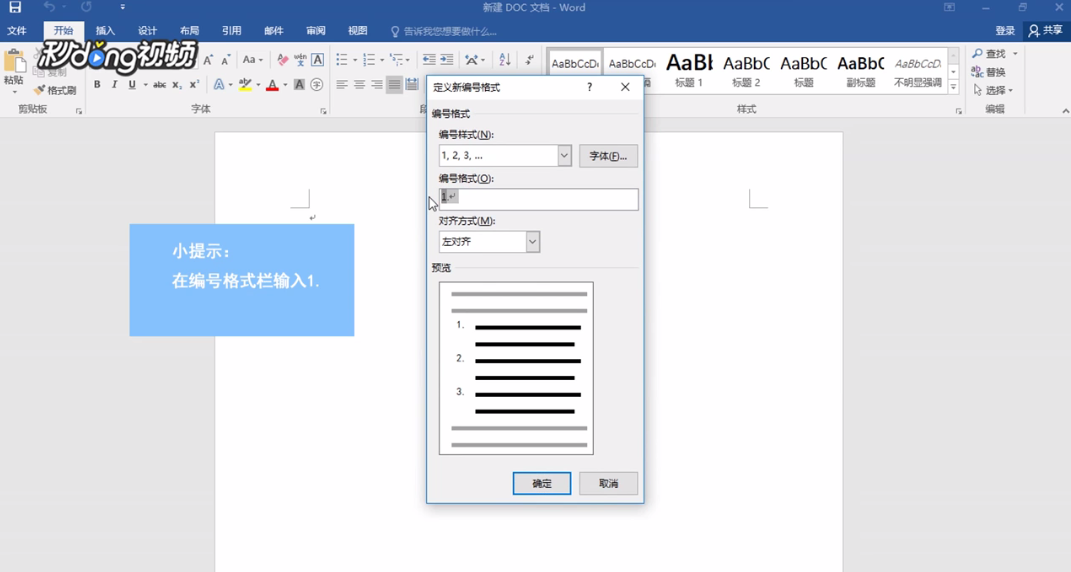Click OK (确定) in the dialog
This screenshot has width=1071, height=572.
[x=542, y=483]
